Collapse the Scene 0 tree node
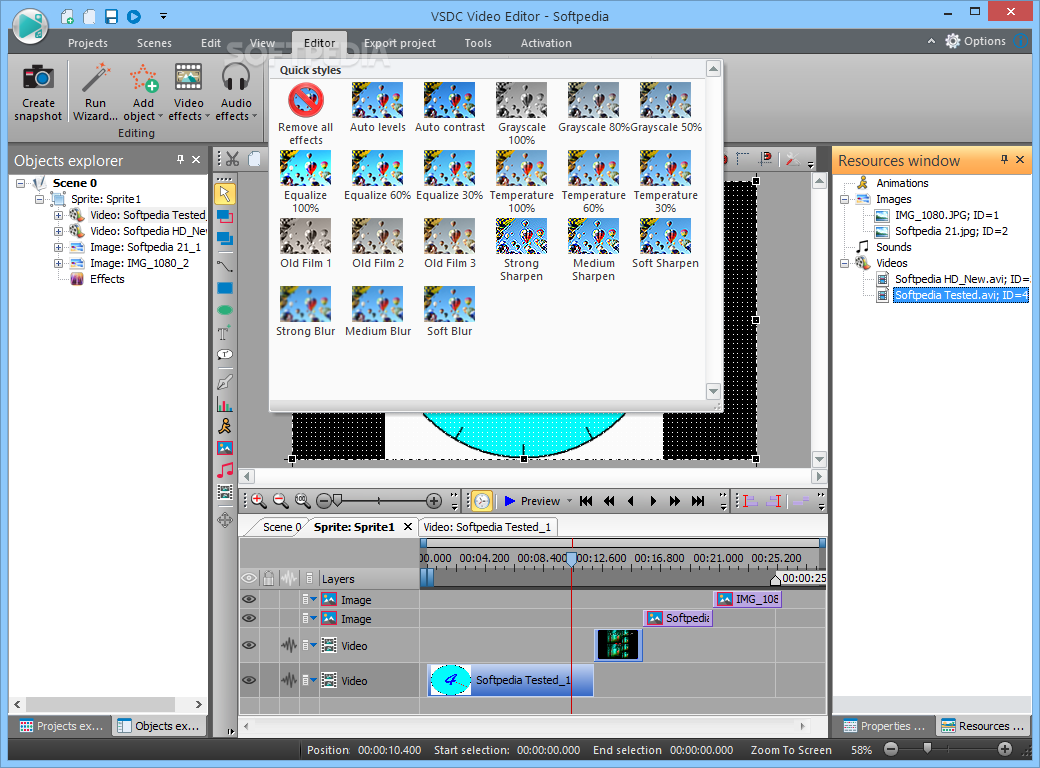This screenshot has height=768, width=1040. coord(21,183)
